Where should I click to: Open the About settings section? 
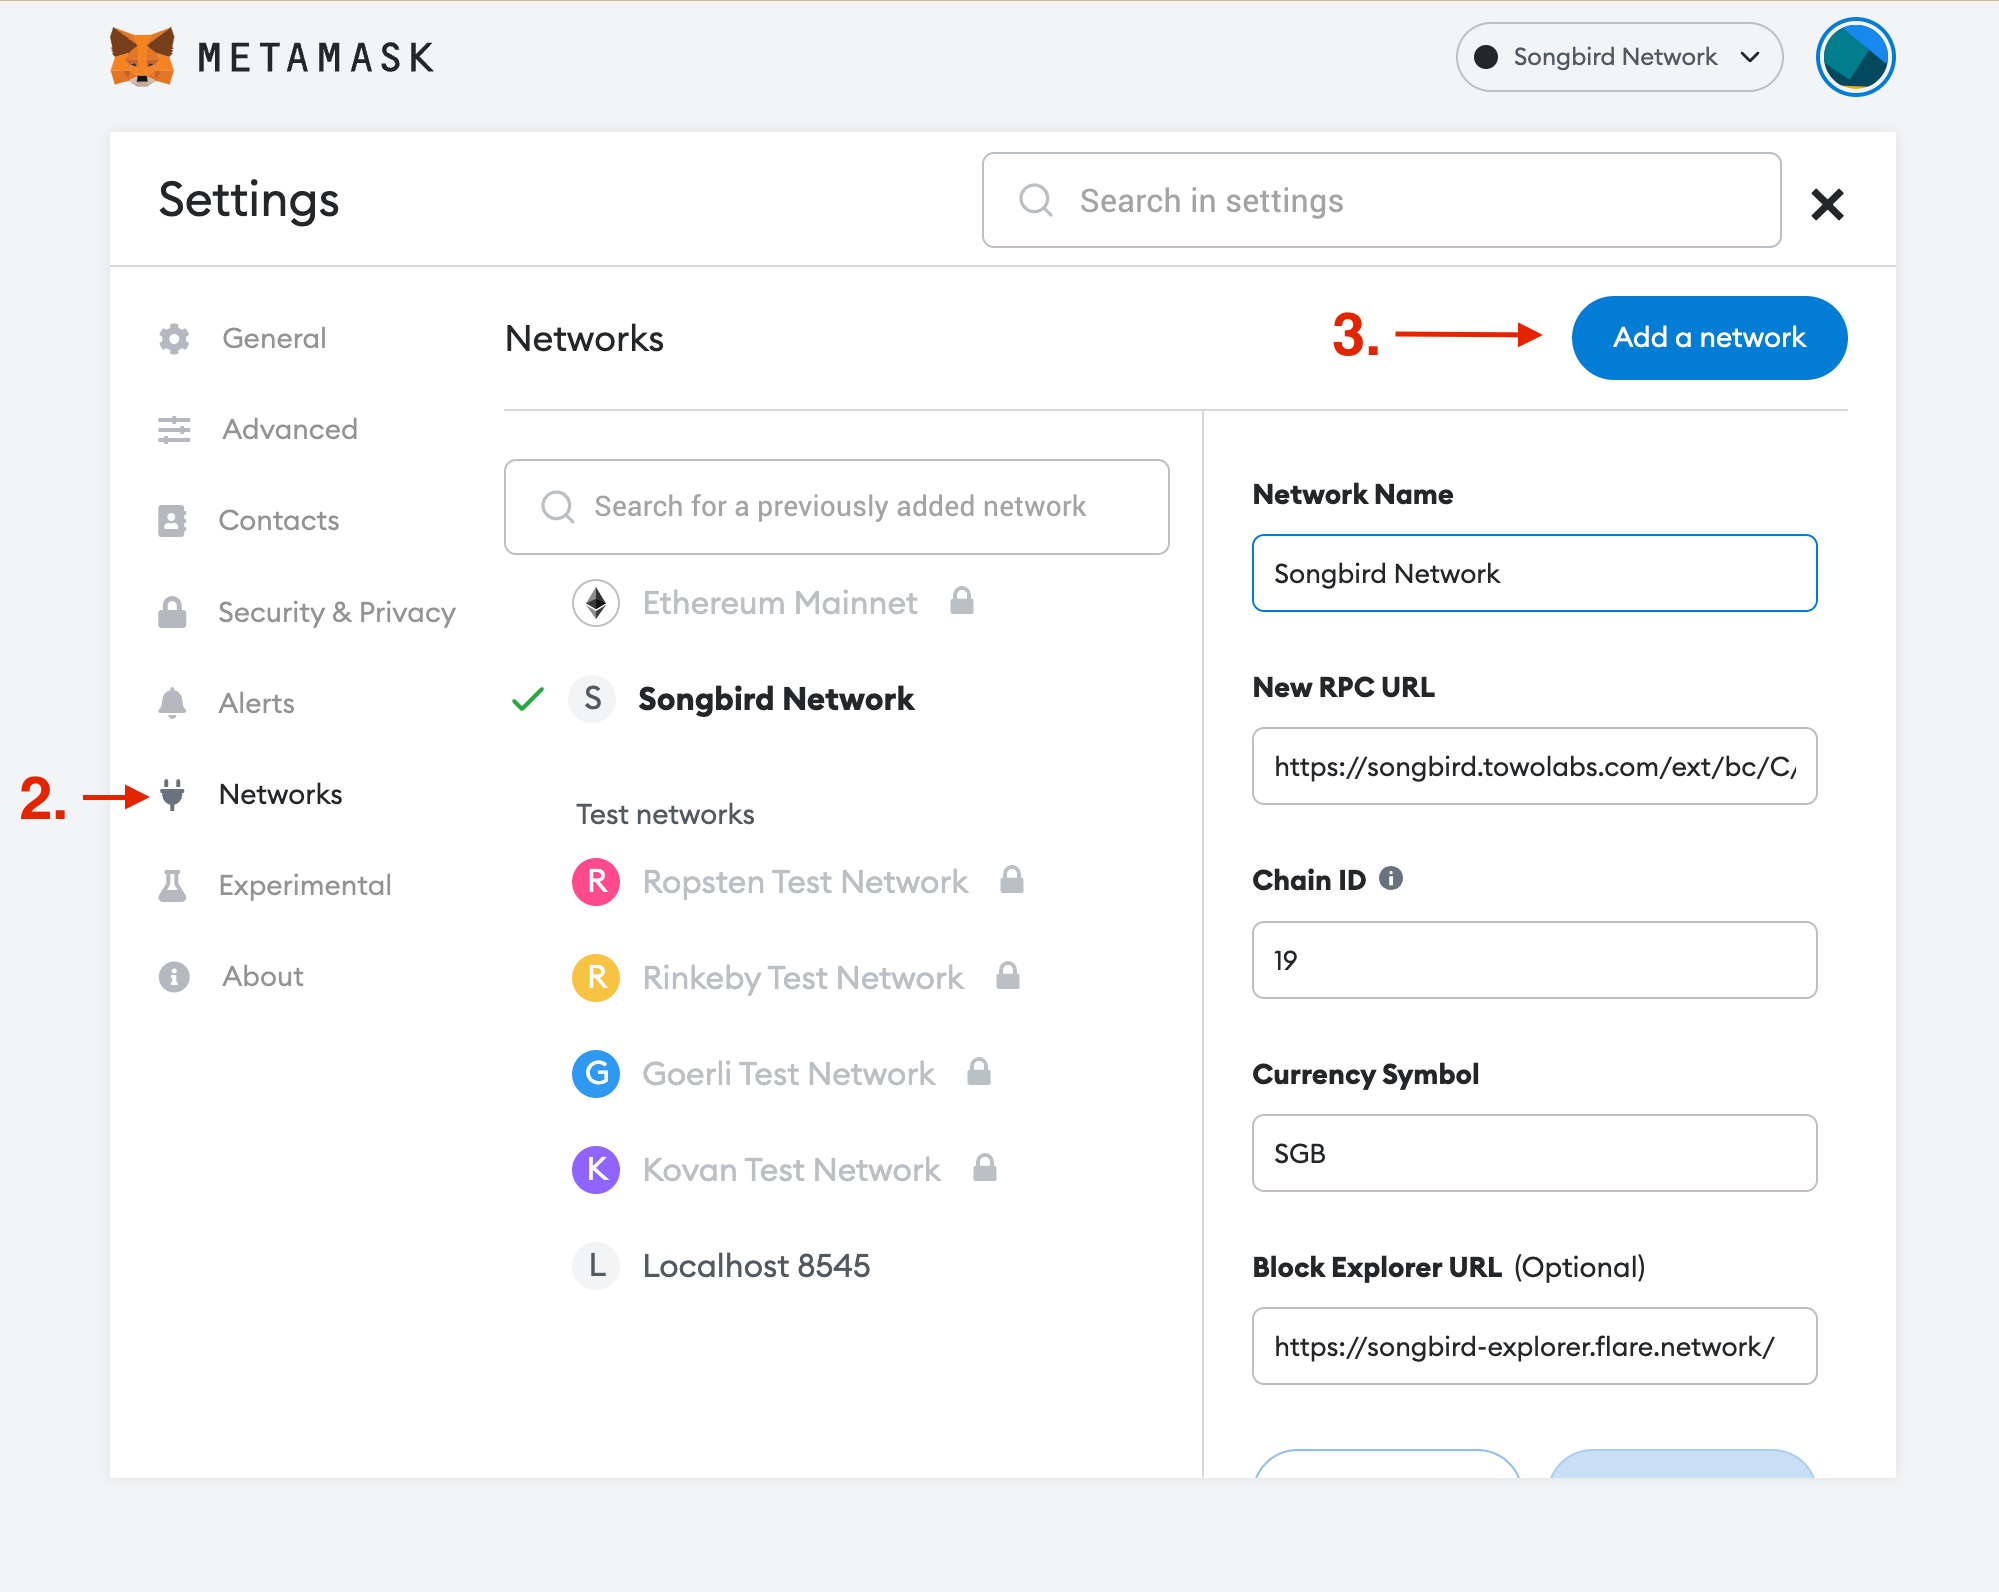click(x=262, y=976)
